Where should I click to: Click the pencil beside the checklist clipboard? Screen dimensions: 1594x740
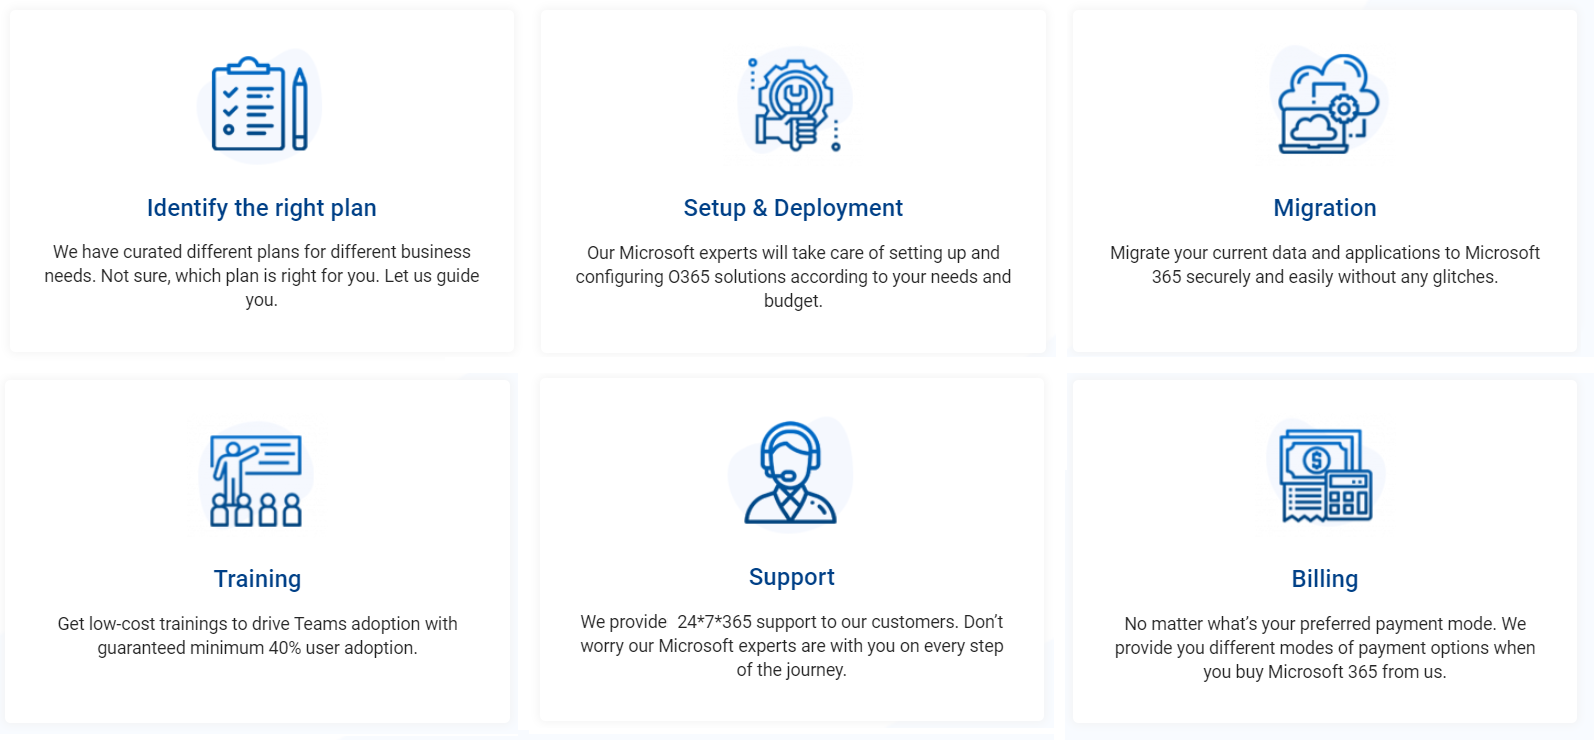click(x=300, y=108)
